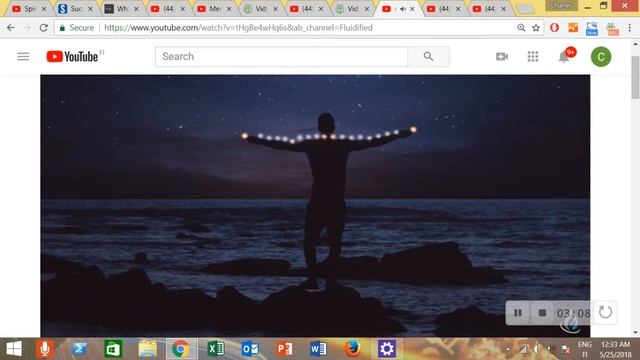Click the scrollbar down arrow
640x360 pixels.
pos(636,333)
